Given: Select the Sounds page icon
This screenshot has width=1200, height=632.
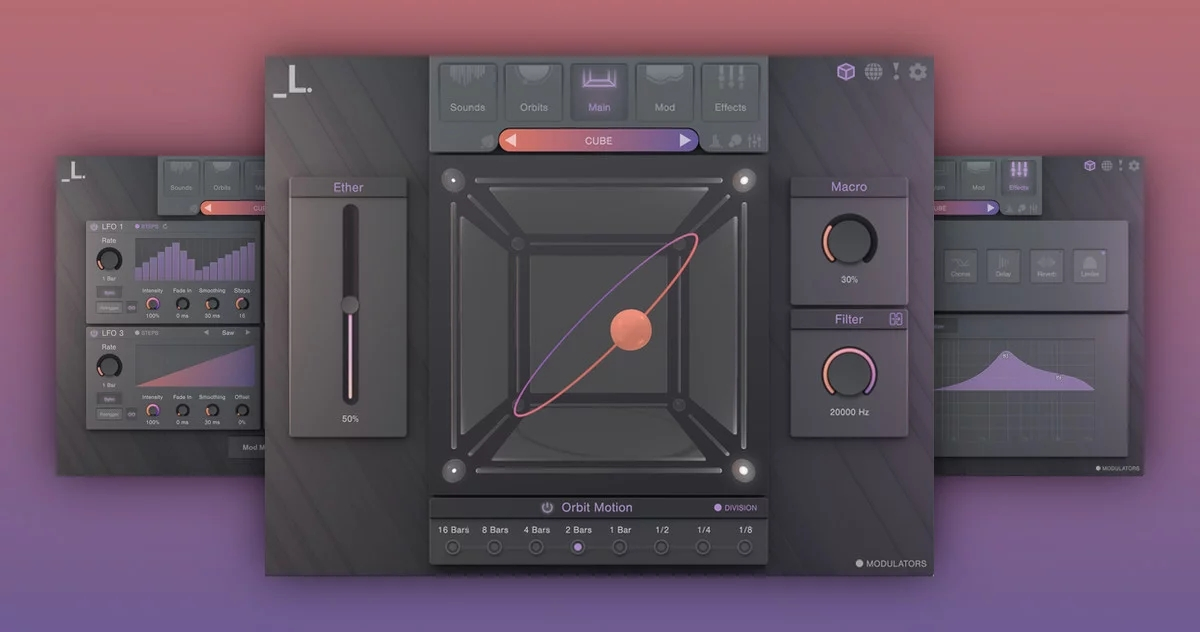Looking at the screenshot, I should coord(467,90).
